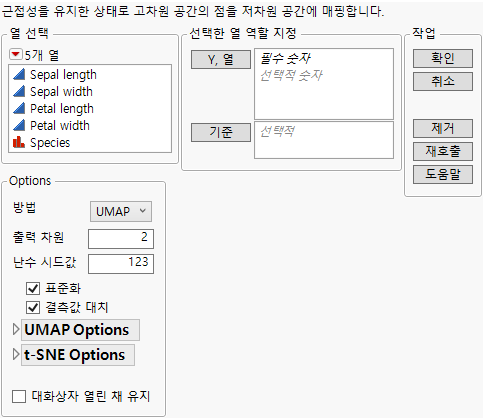Click the 기준 role button

click(221, 132)
